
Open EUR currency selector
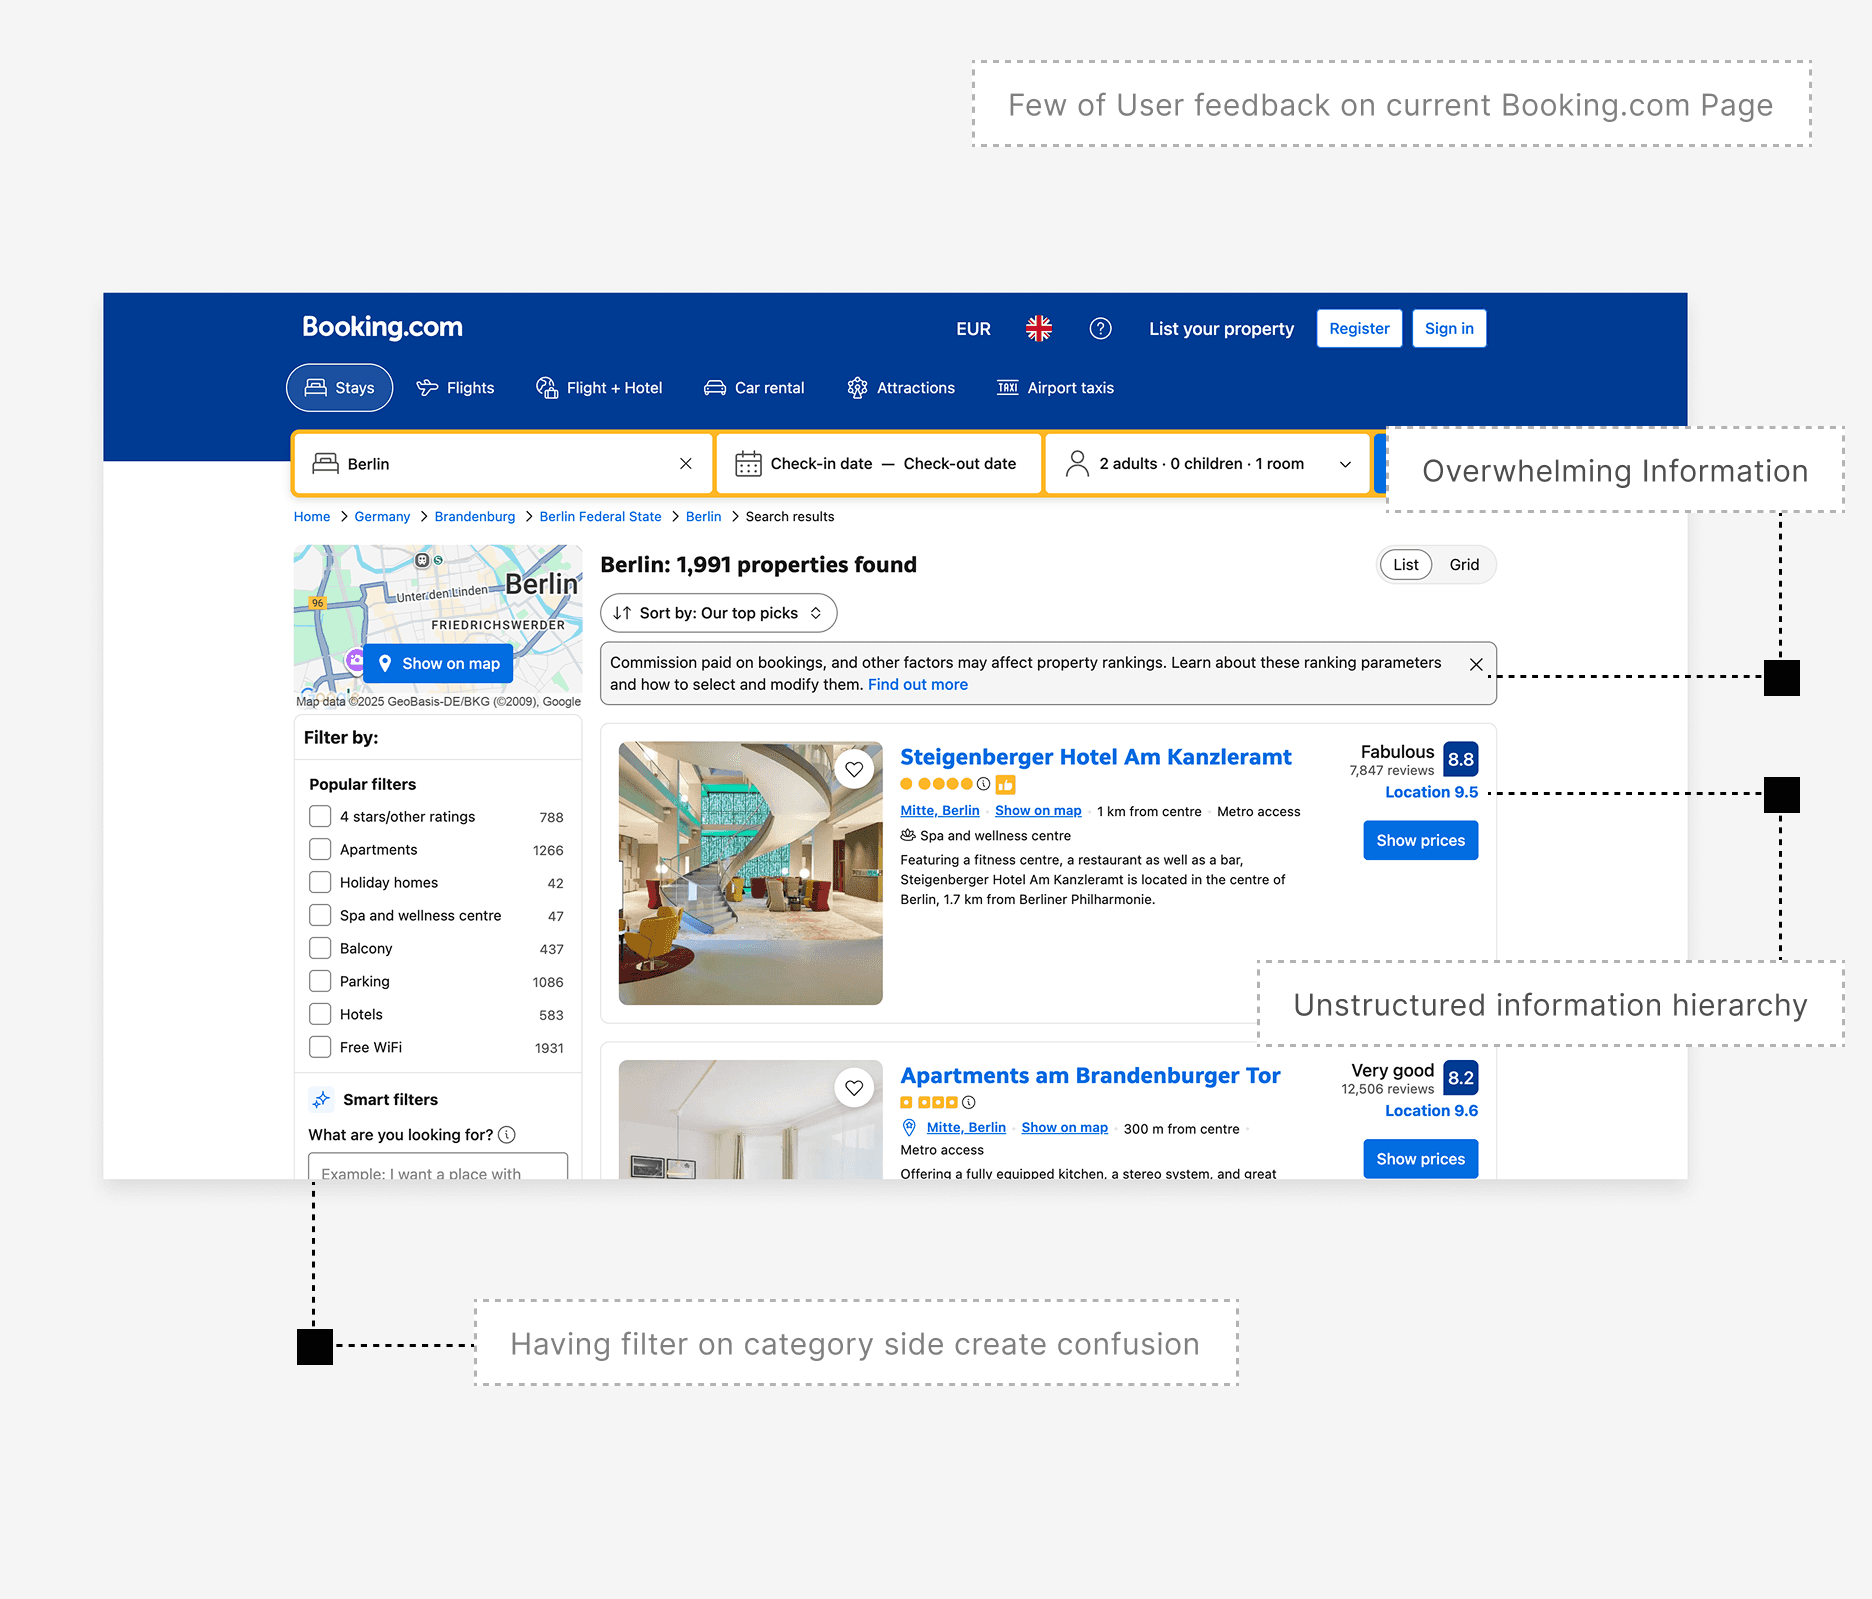point(973,329)
